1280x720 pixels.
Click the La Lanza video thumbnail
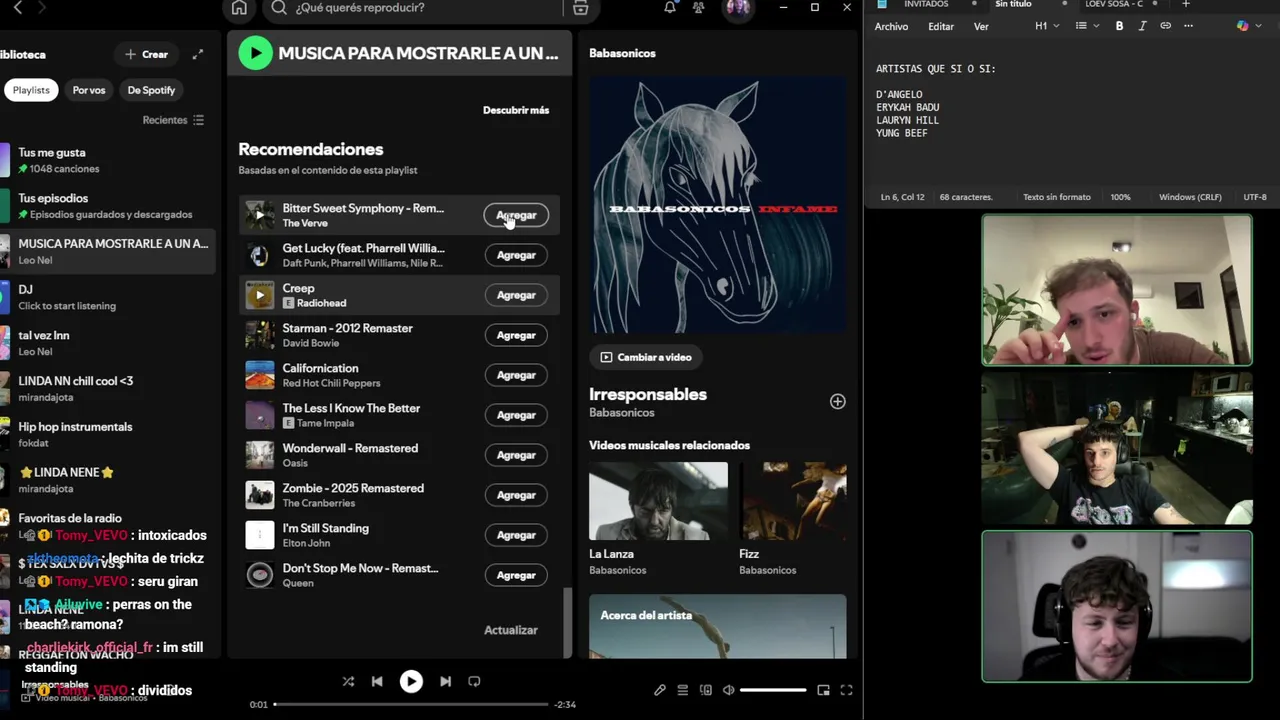point(658,501)
